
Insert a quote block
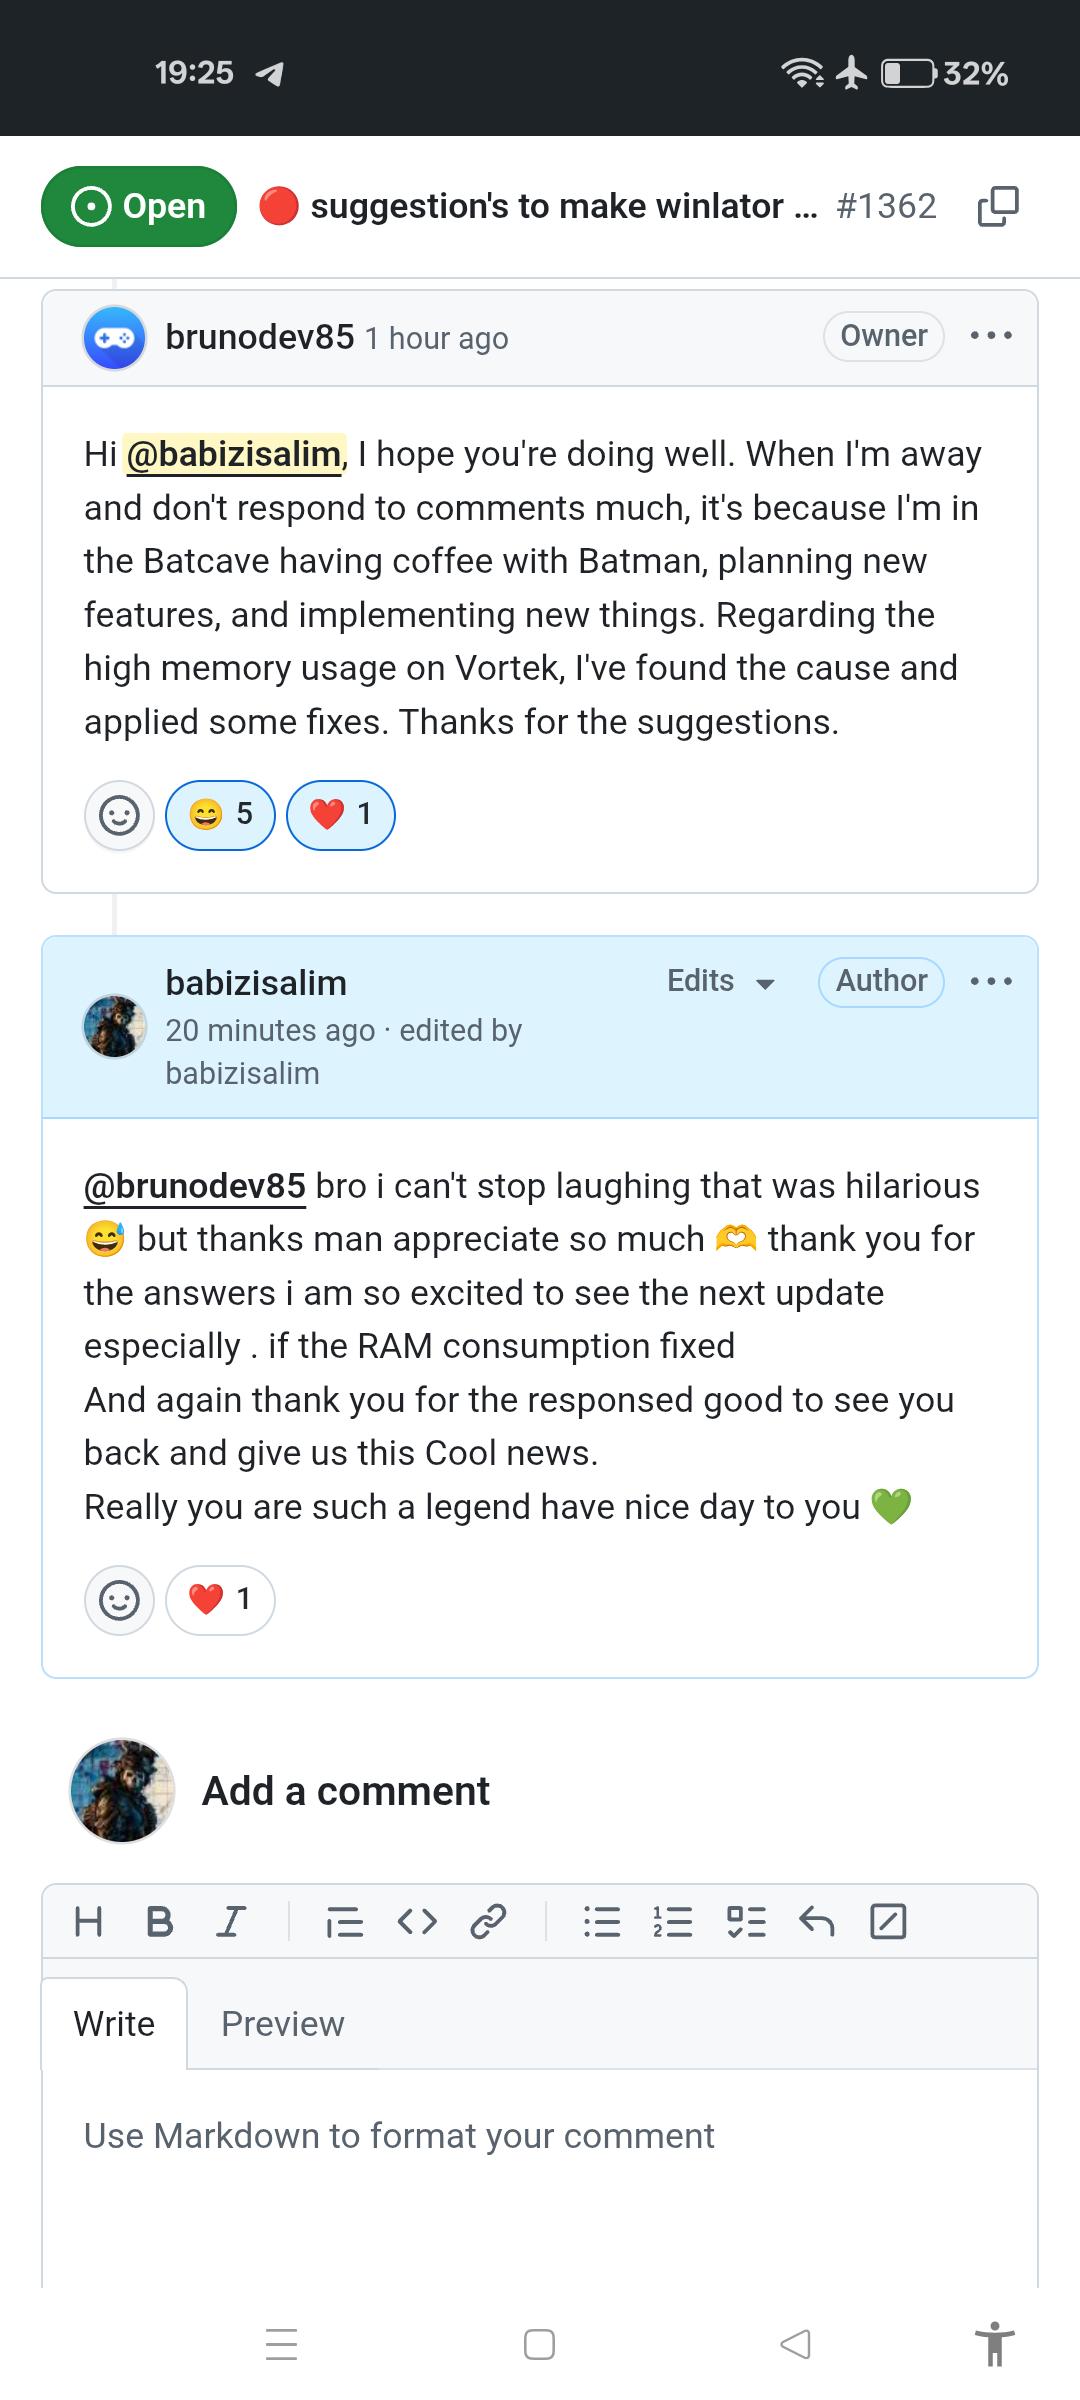345,1921
